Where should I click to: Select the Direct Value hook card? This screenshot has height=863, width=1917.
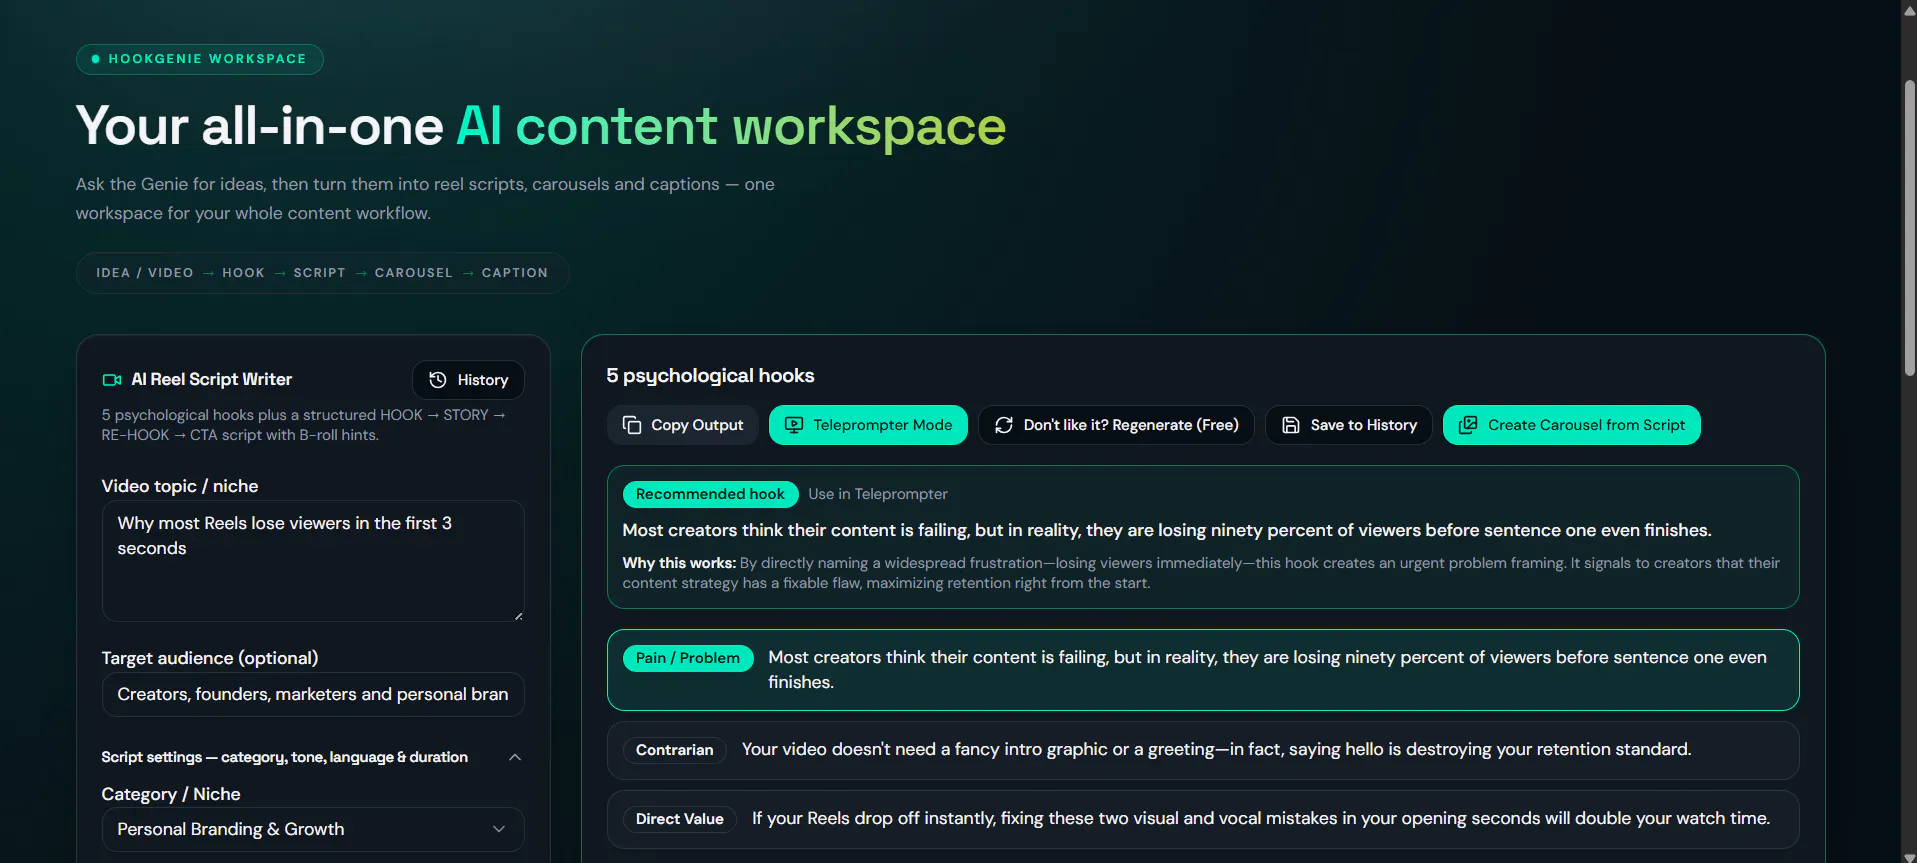1203,819
